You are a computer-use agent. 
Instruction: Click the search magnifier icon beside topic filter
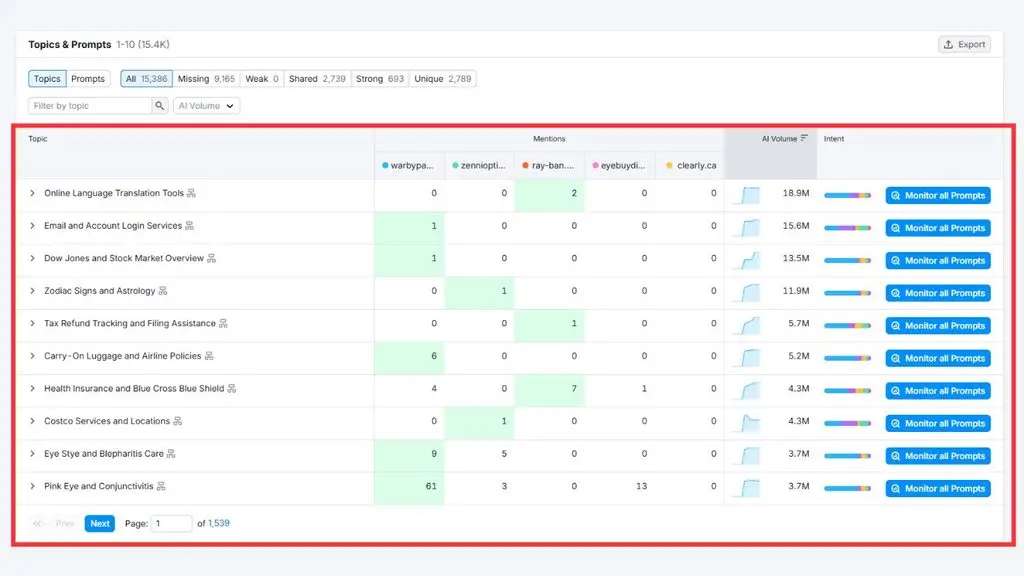point(159,106)
